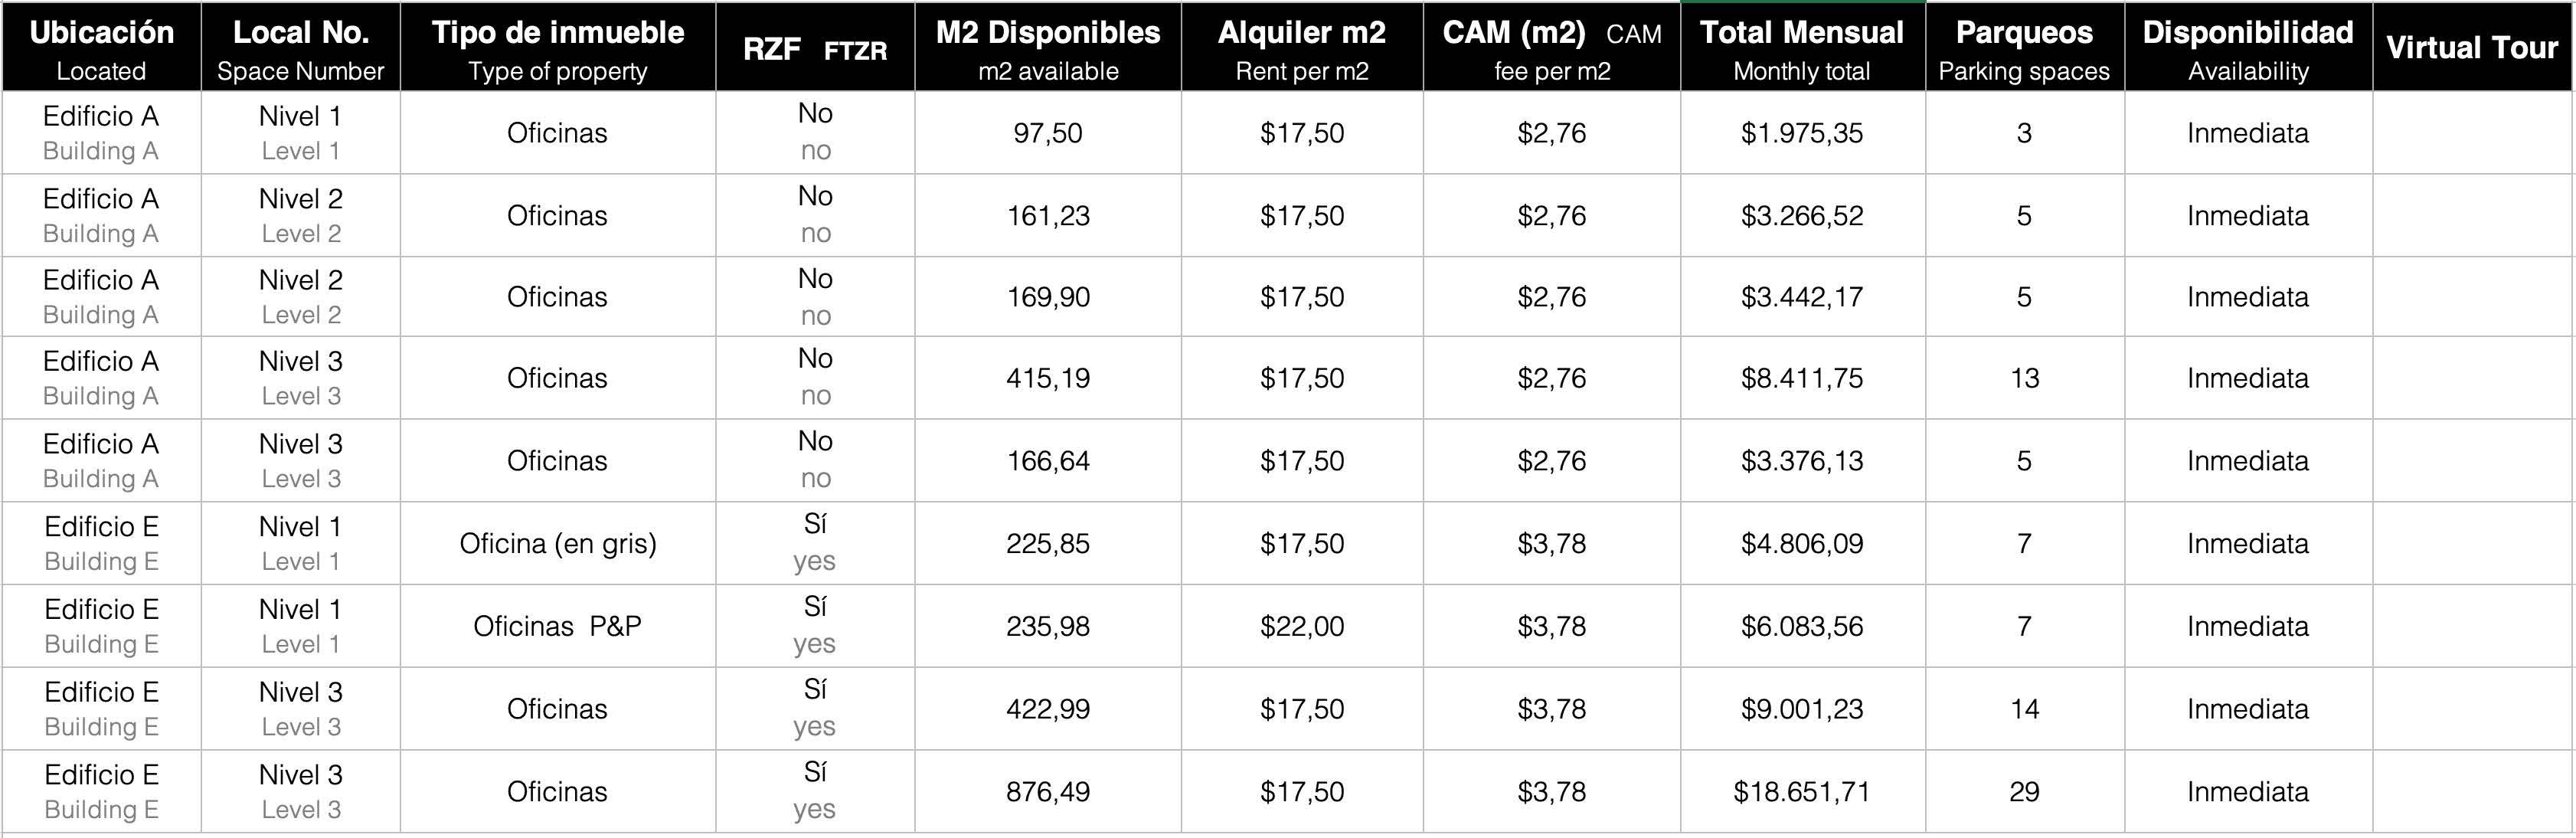Select the Total Mensual header cell

tap(1803, 47)
